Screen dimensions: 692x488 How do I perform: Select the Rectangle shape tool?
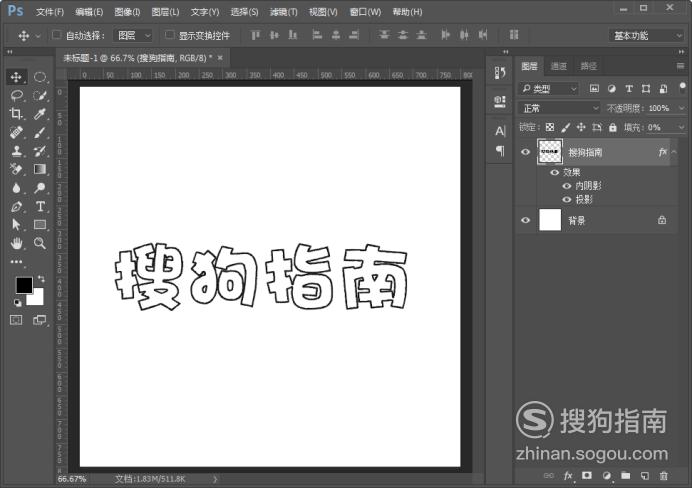pyautogui.click(x=40, y=225)
